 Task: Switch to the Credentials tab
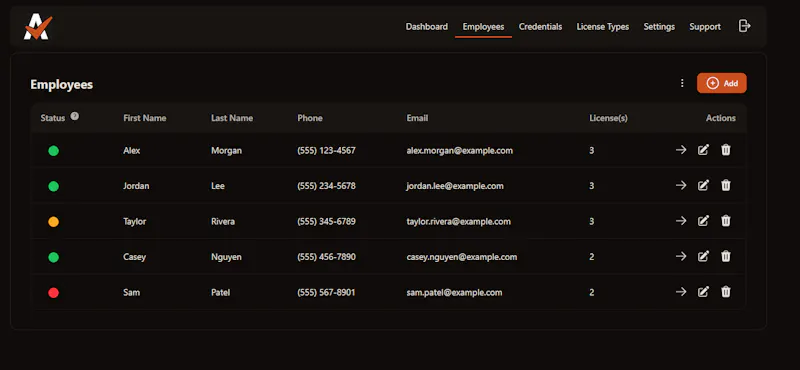[540, 27]
